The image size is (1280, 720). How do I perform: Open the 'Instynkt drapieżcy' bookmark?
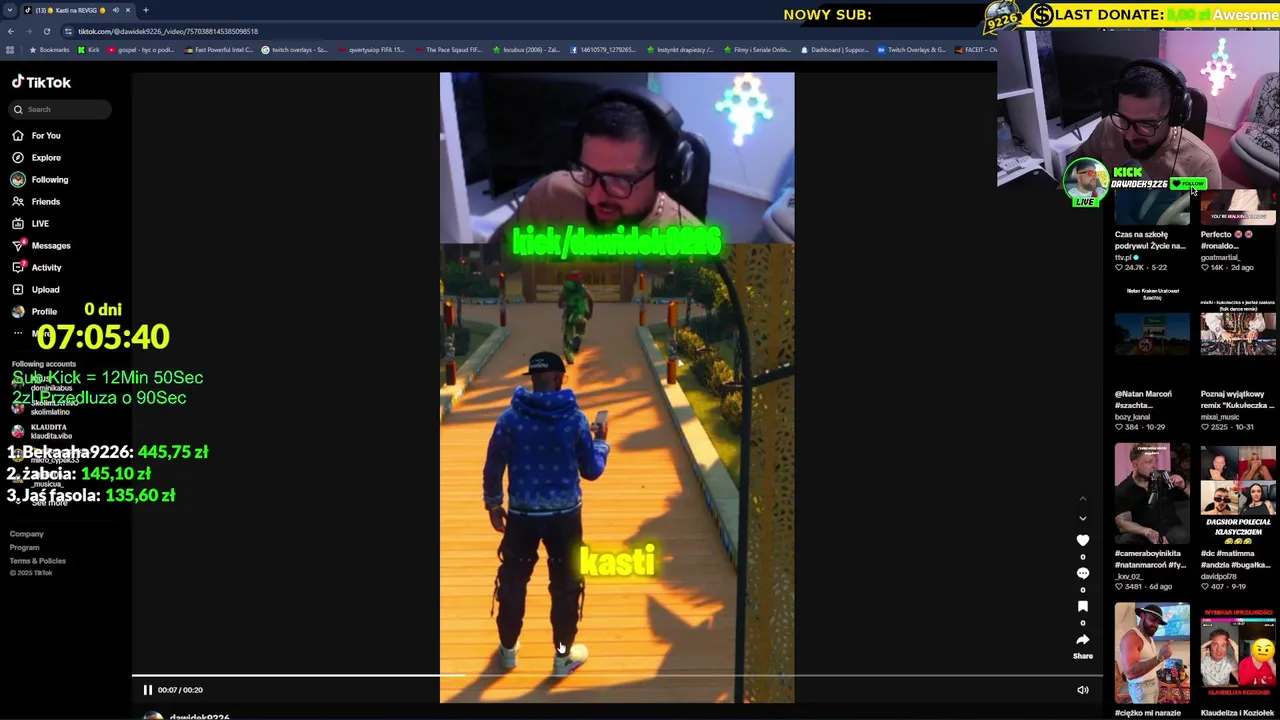679,49
